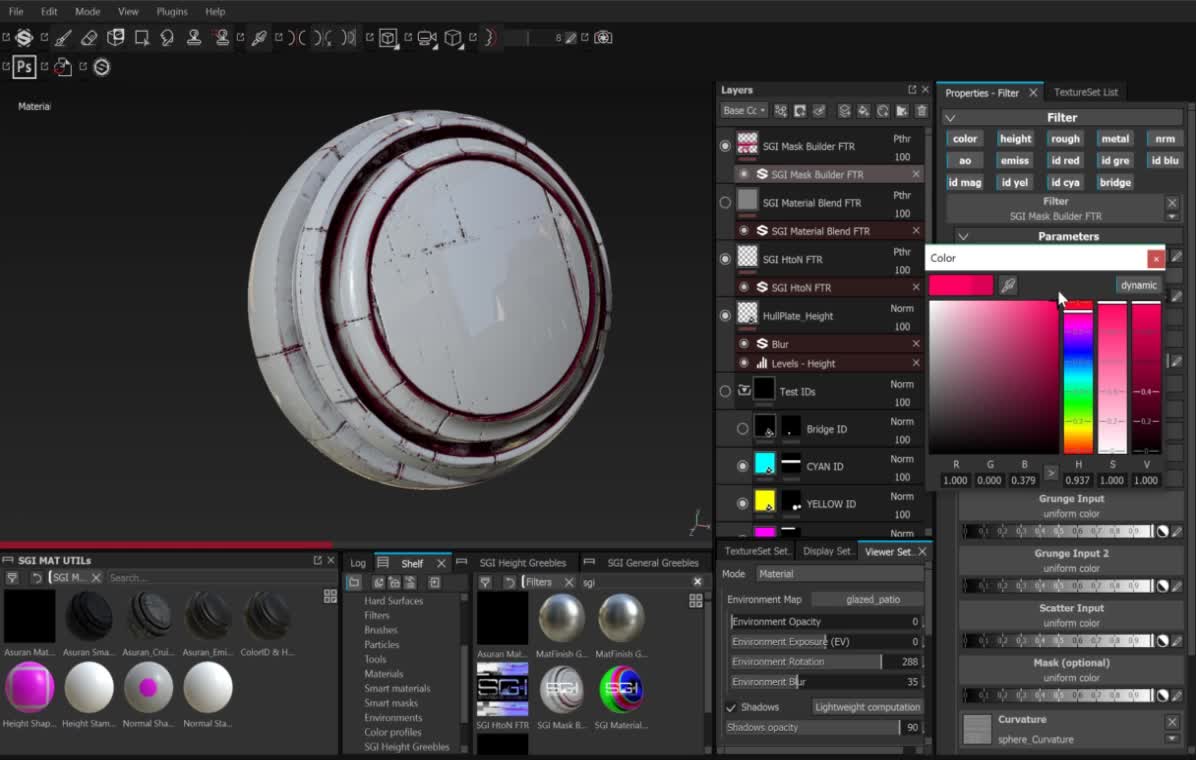Hide the SGI Mask Builder FTR layer
Image resolution: width=1196 pixels, height=760 pixels.
725,146
